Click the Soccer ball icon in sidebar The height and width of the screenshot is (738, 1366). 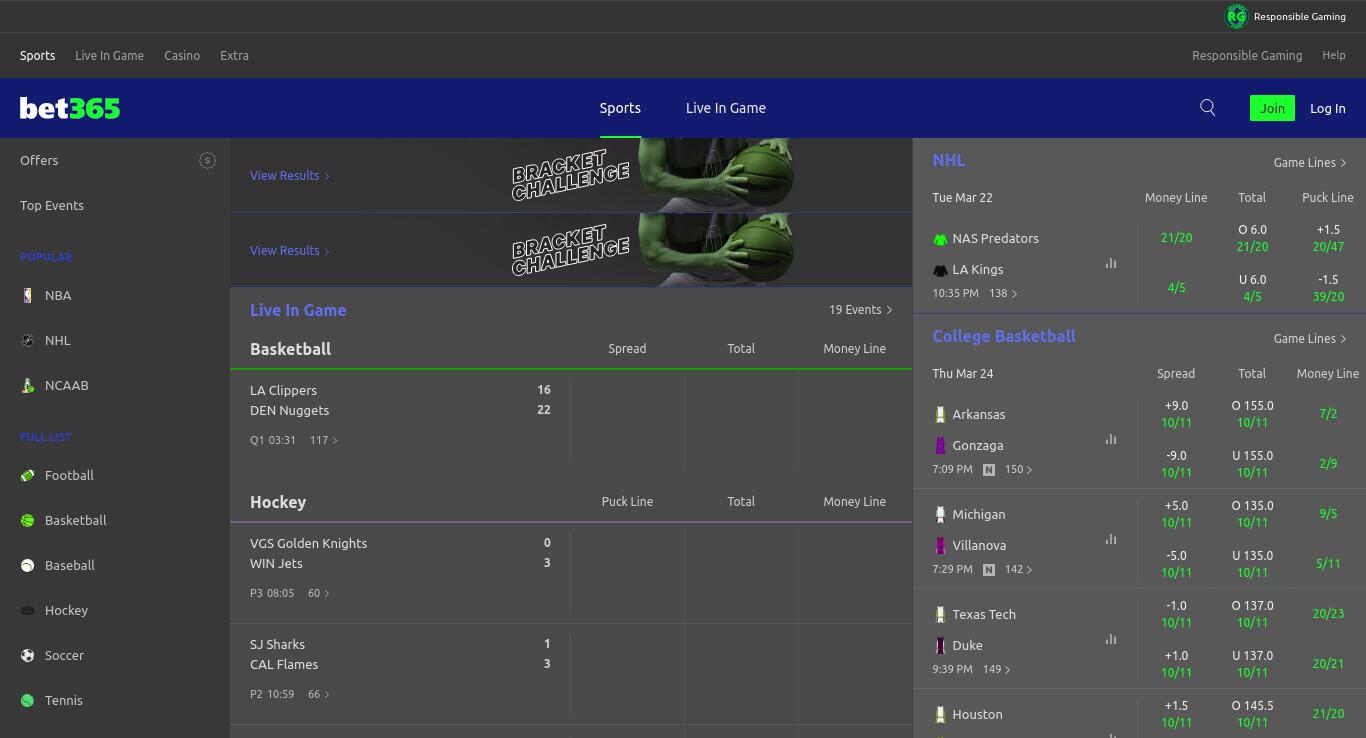(27, 655)
